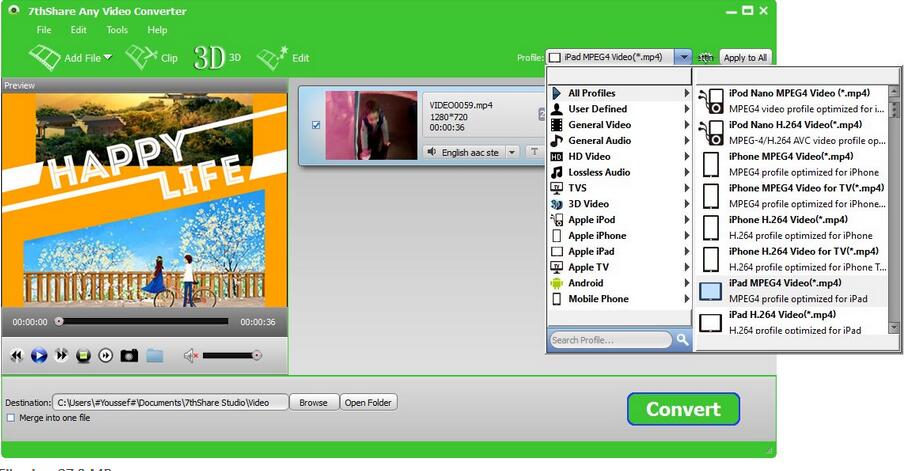Play the preview video
The height and width of the screenshot is (471, 904).
click(39, 356)
